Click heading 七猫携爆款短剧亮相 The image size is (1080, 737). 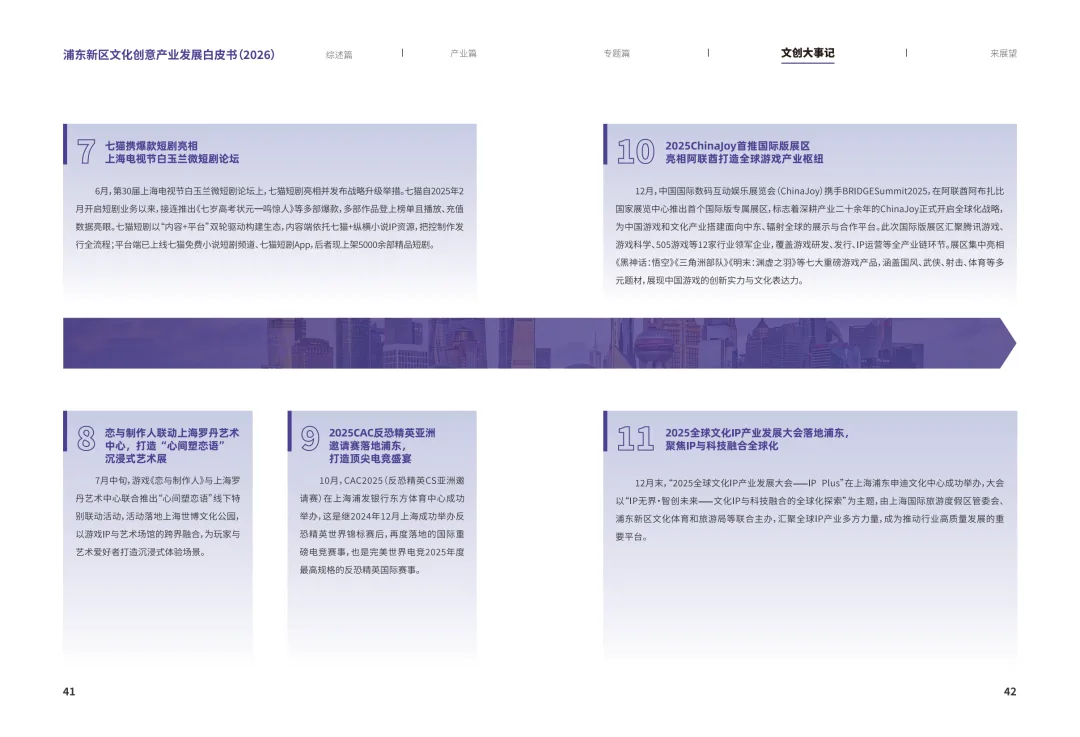tap(151, 146)
